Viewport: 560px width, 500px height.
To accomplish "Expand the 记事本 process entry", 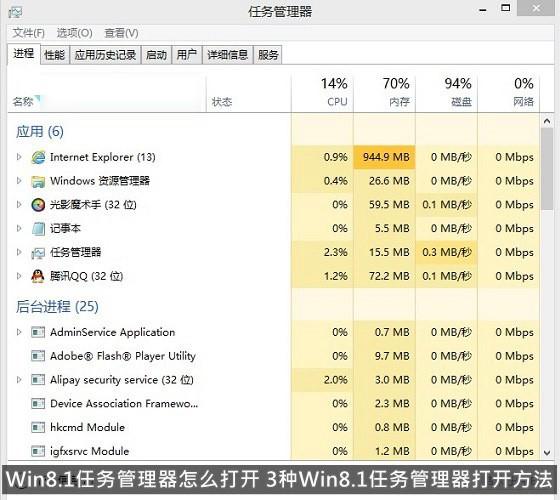I will point(19,228).
